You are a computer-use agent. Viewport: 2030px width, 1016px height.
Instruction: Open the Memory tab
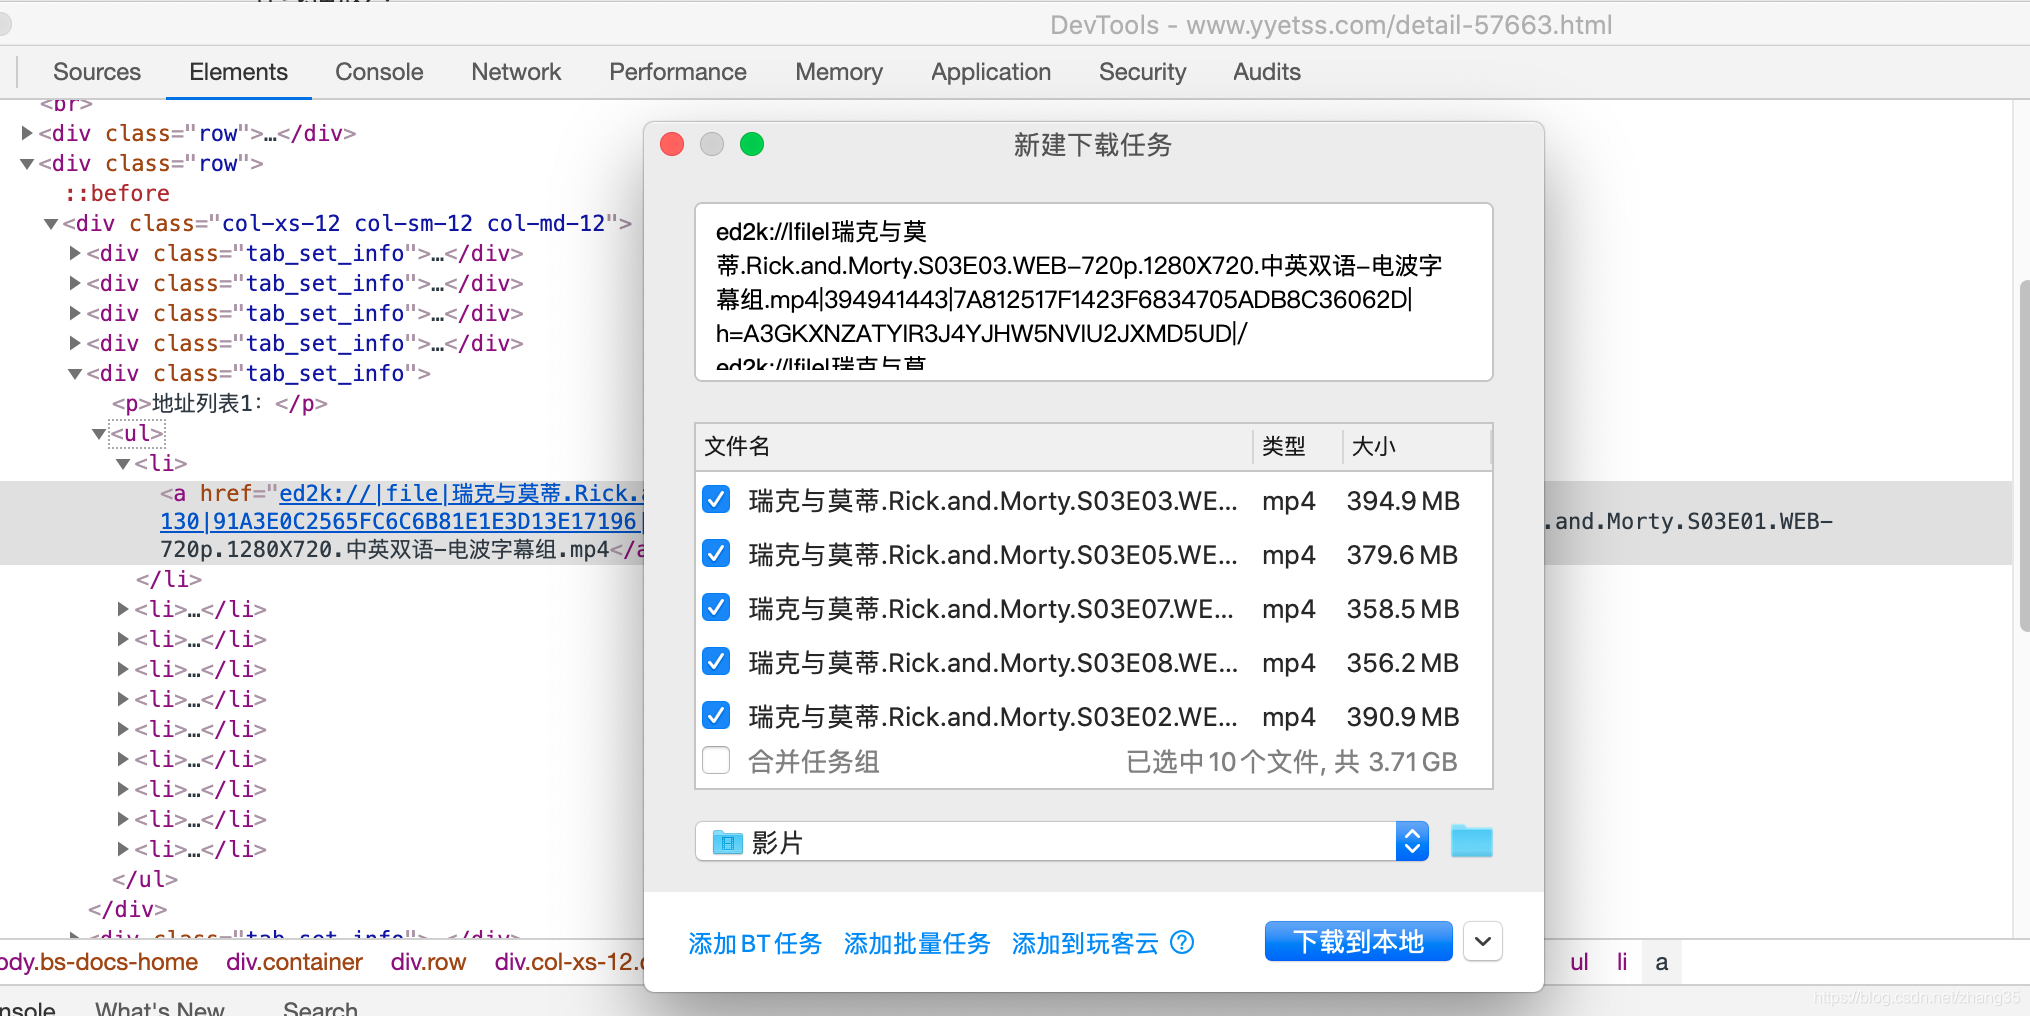pyautogui.click(x=839, y=72)
